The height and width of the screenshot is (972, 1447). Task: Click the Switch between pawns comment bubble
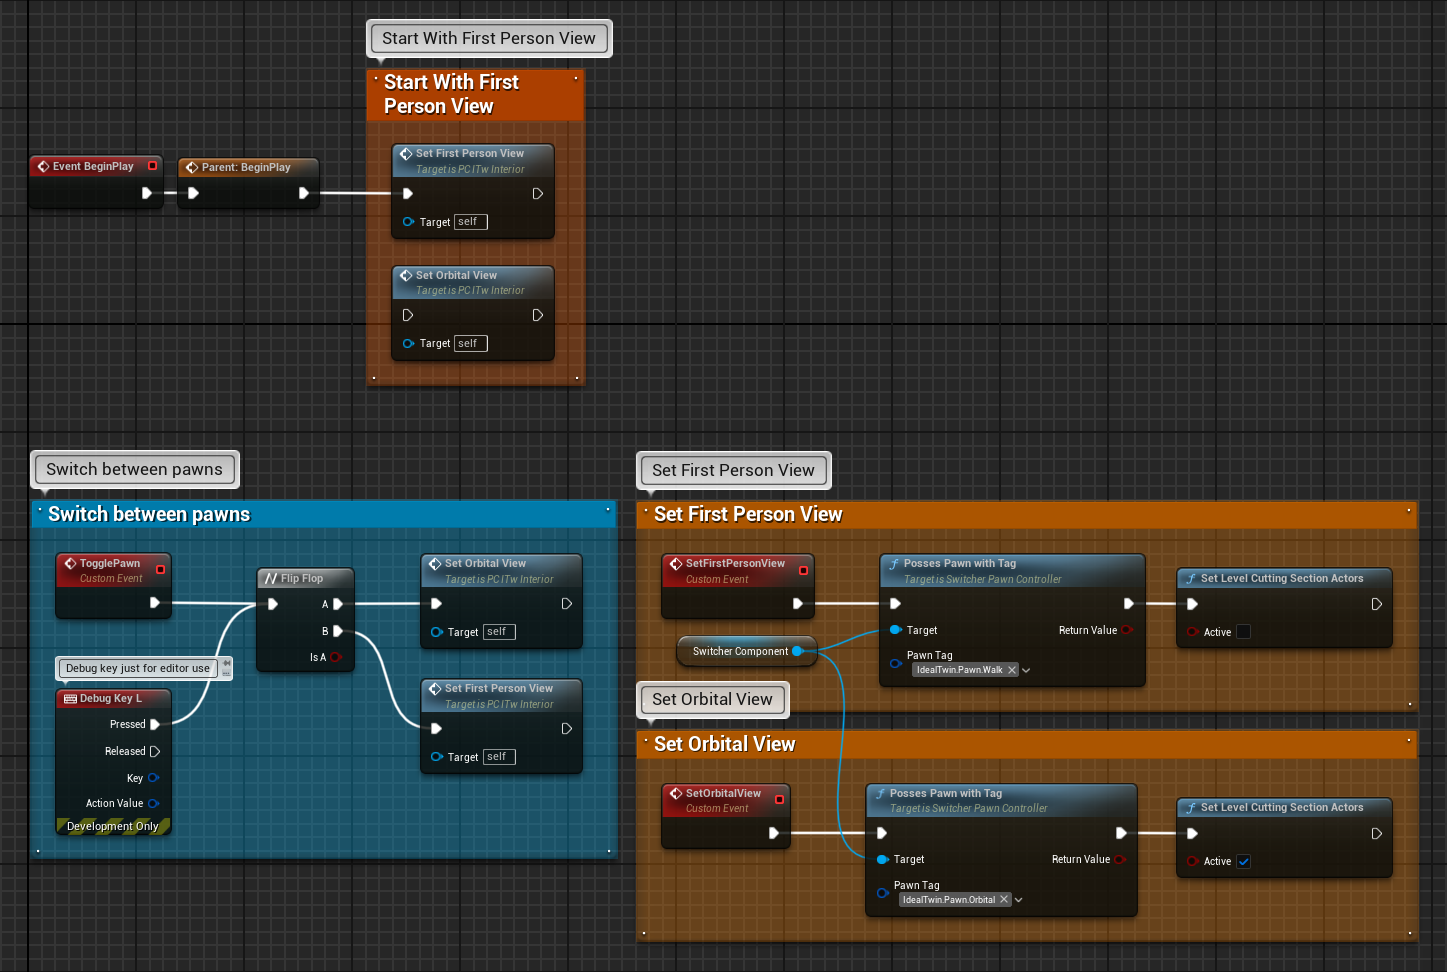[134, 469]
